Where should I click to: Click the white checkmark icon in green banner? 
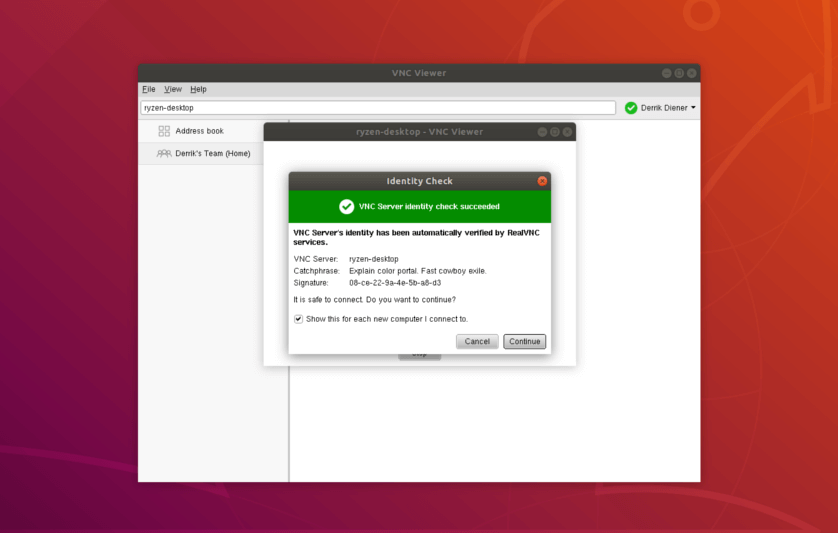click(346, 207)
